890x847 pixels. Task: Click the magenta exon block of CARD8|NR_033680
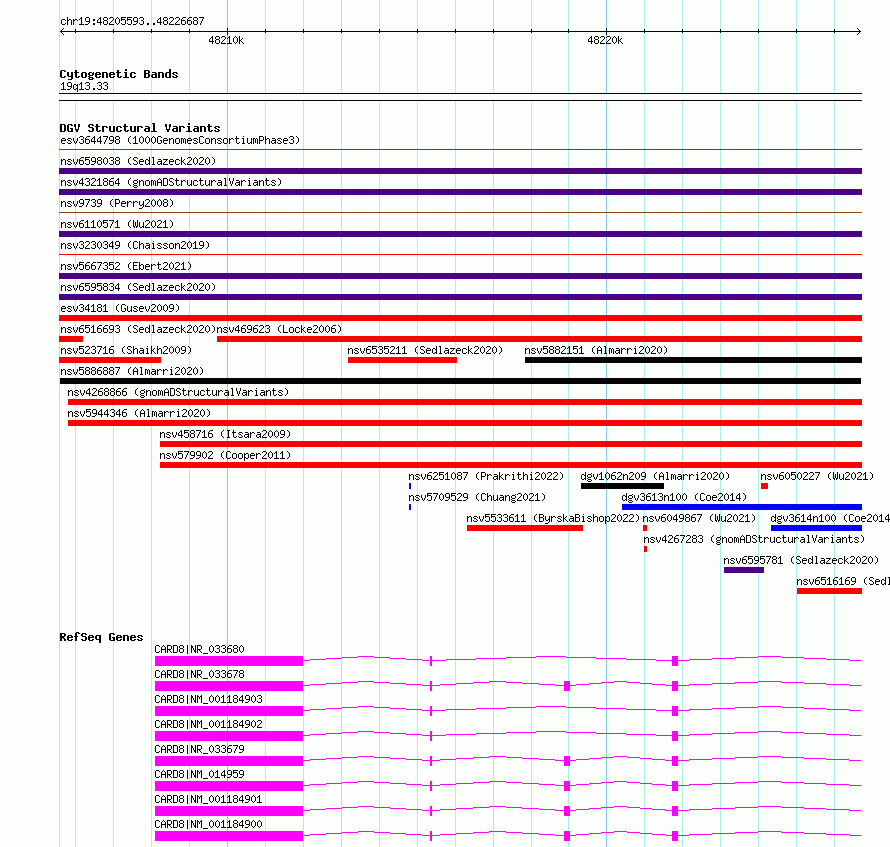tap(229, 661)
